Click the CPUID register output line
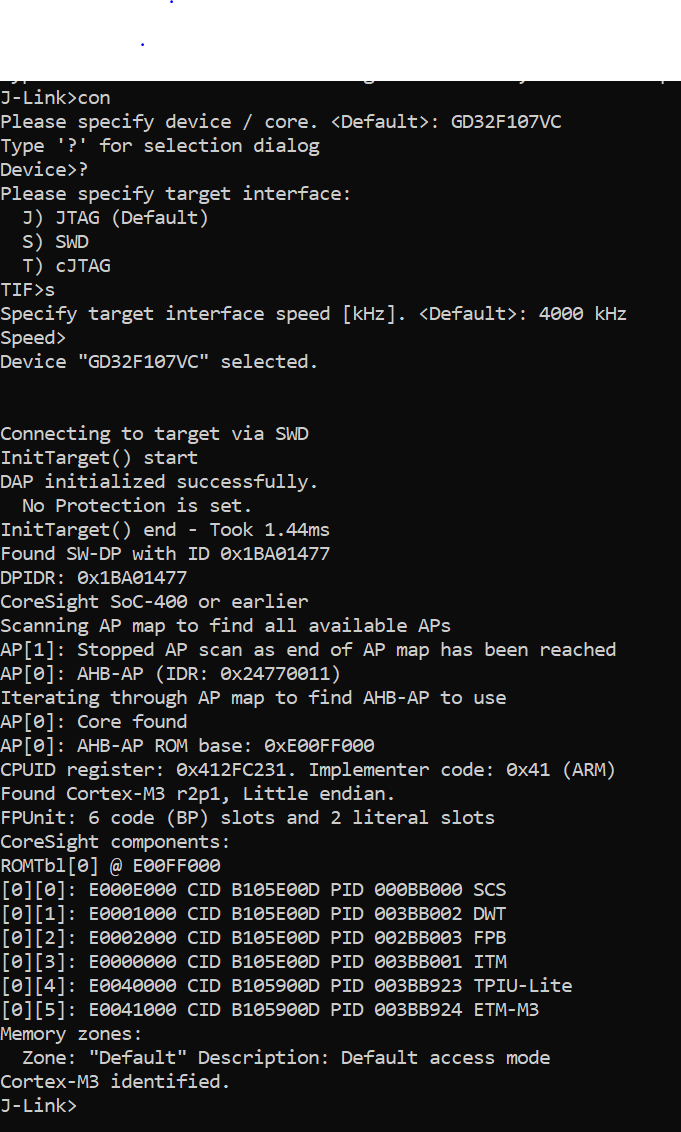681x1132 pixels. (307, 769)
